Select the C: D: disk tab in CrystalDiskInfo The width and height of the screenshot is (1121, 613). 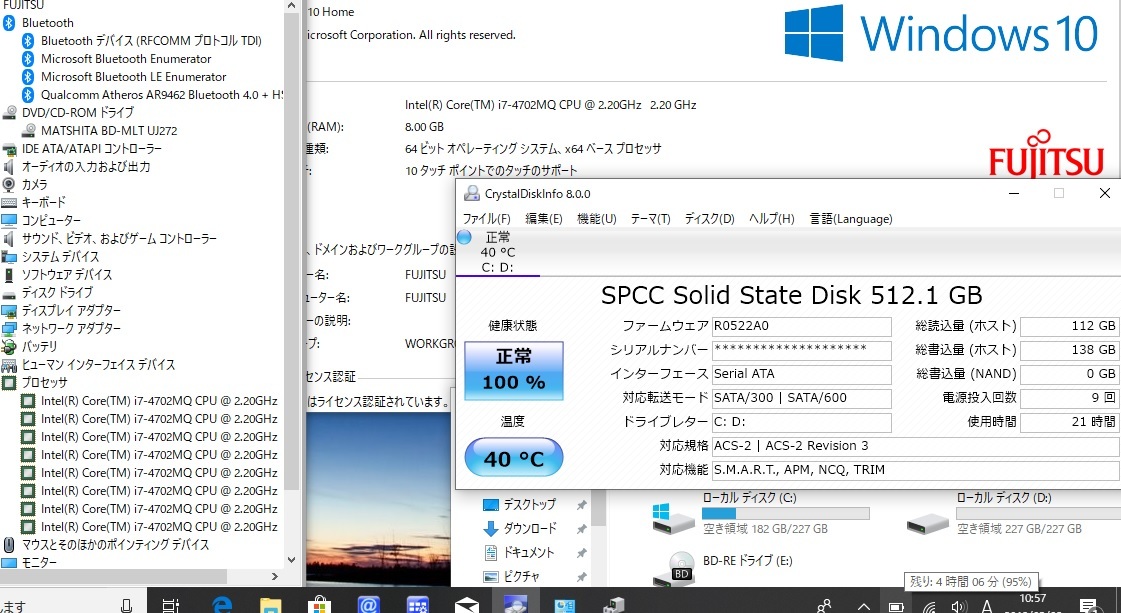tap(498, 252)
